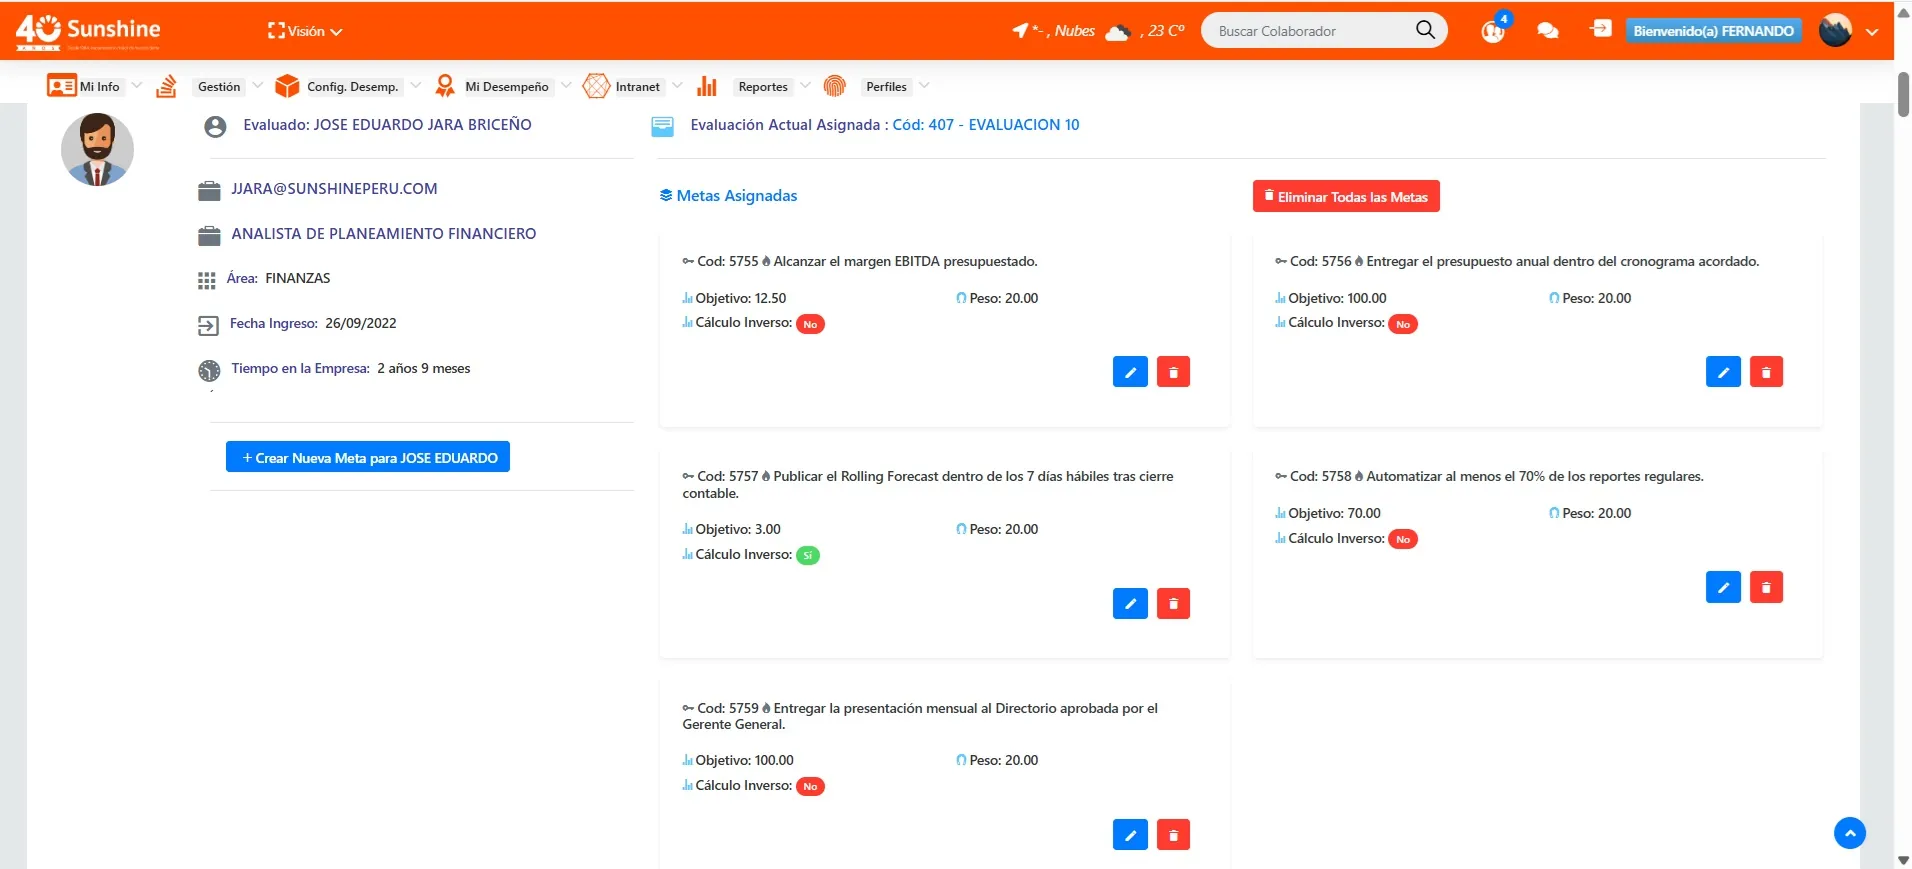Click ANALISTA DE PLANEAMIENTO FINANCIERO text
This screenshot has width=1912, height=869.
tap(384, 234)
